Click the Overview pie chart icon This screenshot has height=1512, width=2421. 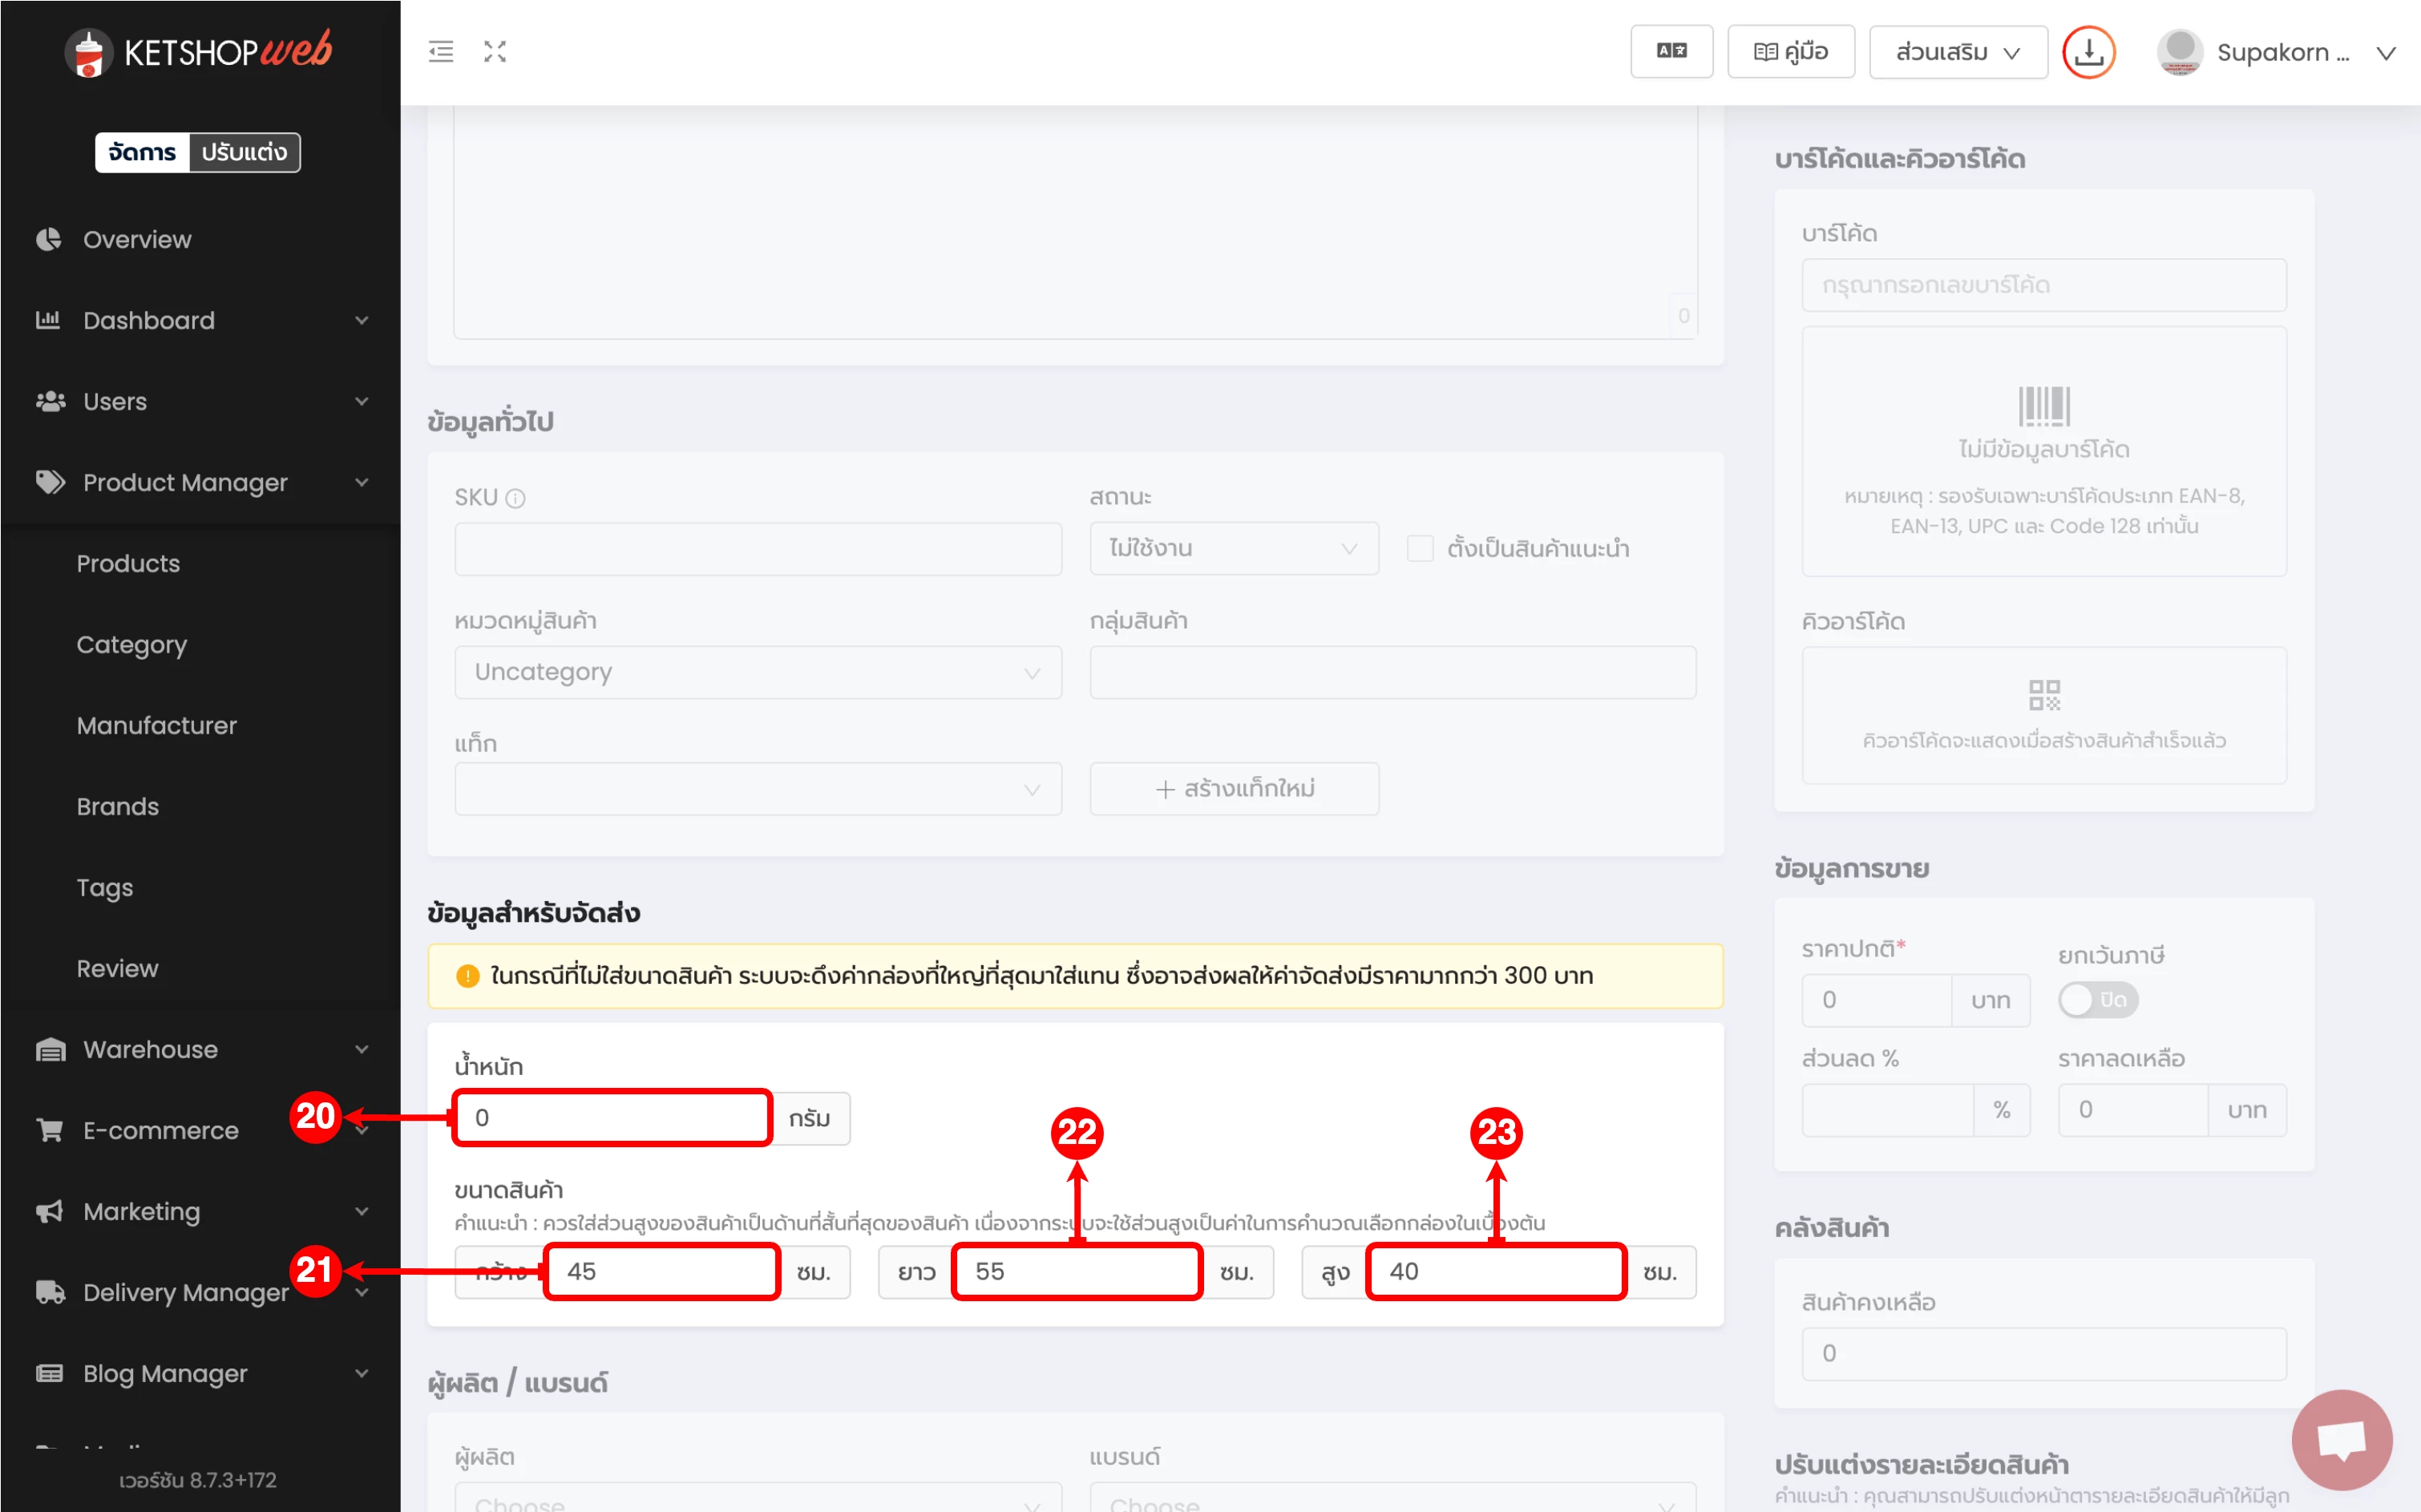49,239
